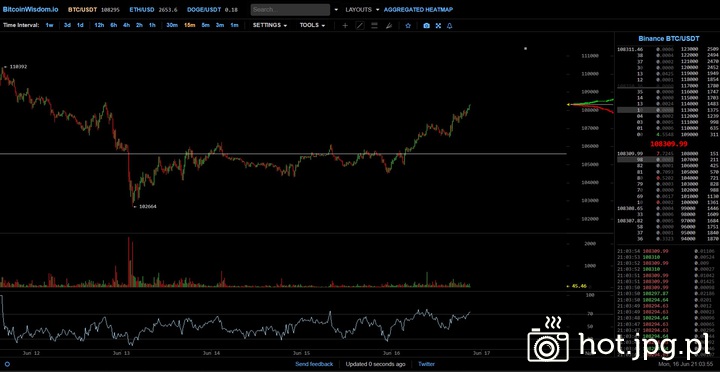Set time interval to 1h
The image size is (720, 372).
152,25
